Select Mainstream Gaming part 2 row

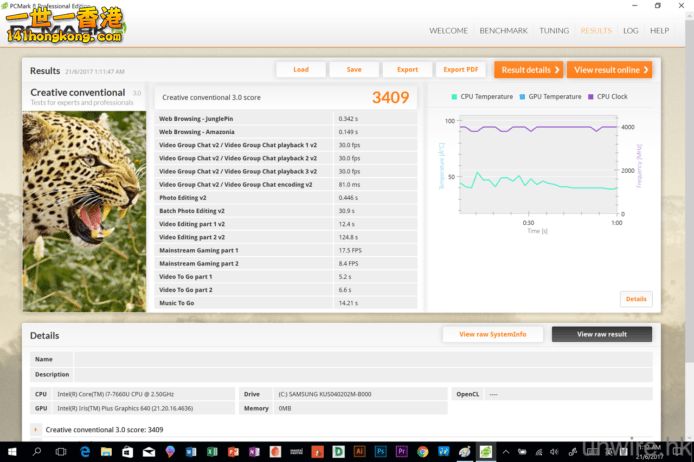(x=286, y=263)
